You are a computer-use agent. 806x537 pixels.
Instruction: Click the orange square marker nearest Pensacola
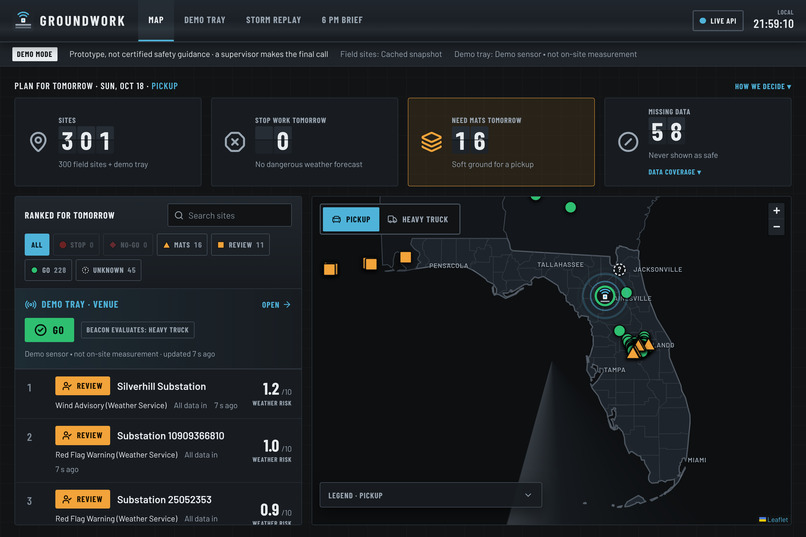coord(406,257)
